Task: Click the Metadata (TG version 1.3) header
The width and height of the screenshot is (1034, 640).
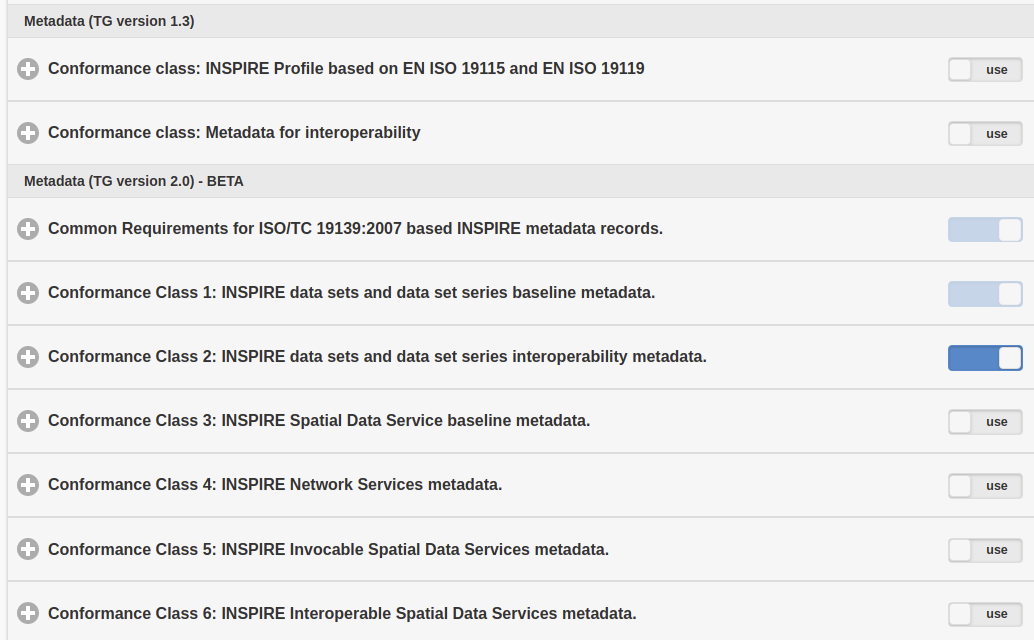Action: point(109,21)
